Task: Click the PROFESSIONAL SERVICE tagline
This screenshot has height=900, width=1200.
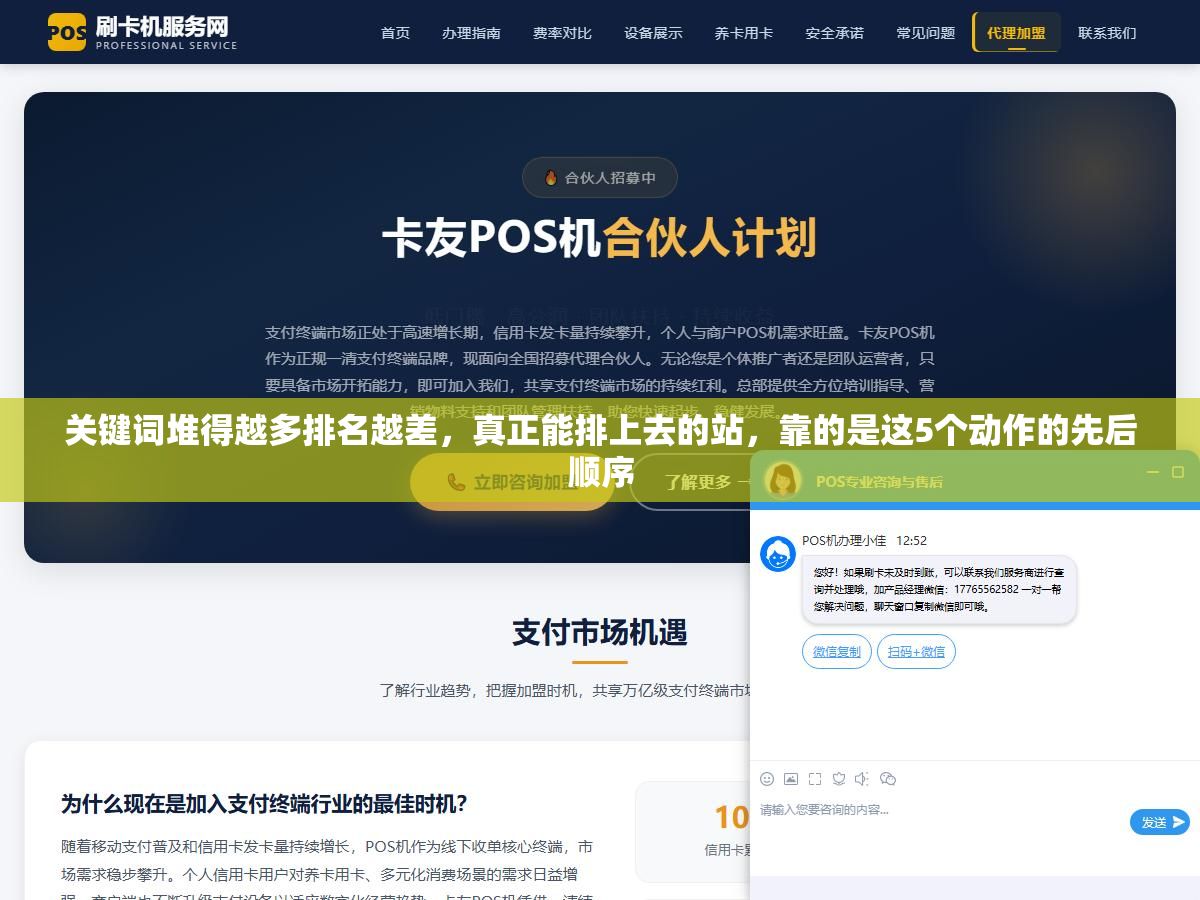Action: pos(167,46)
